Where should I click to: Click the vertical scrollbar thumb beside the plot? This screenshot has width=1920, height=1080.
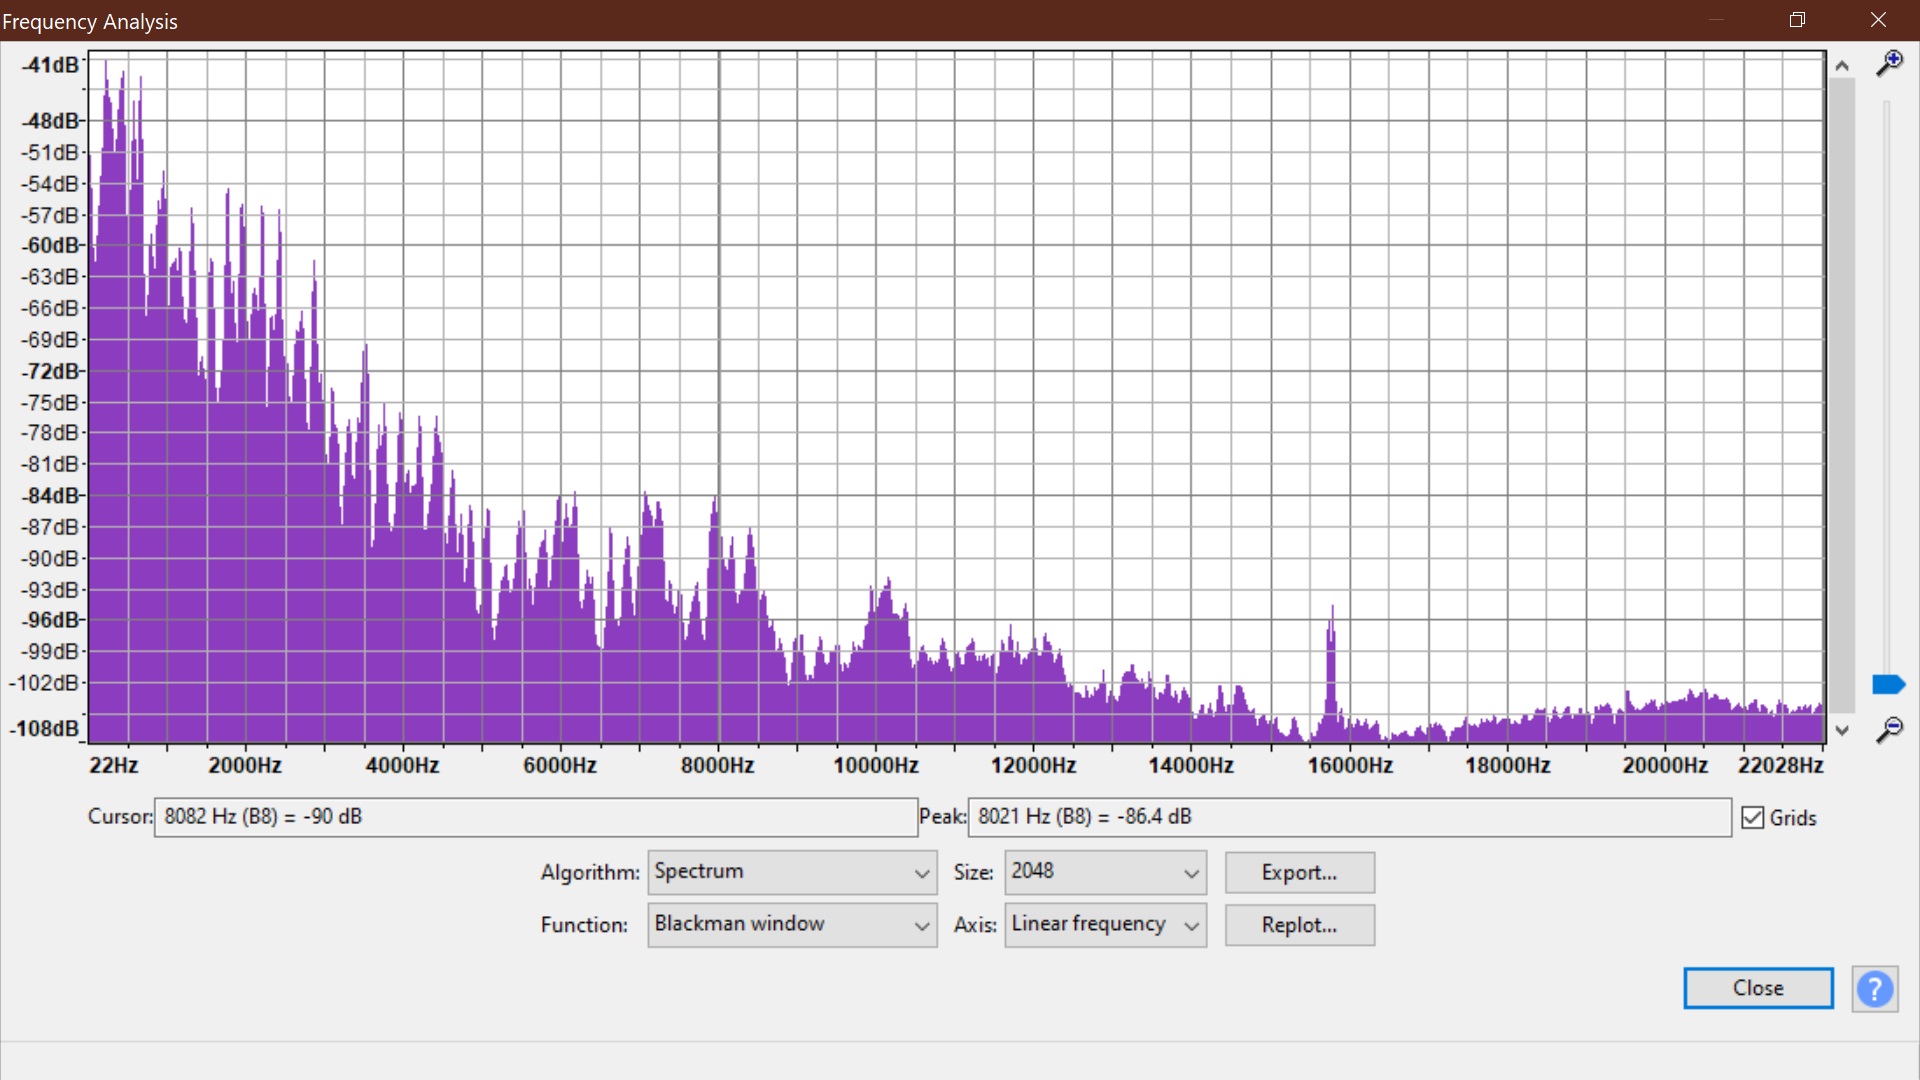[x=1842, y=397]
